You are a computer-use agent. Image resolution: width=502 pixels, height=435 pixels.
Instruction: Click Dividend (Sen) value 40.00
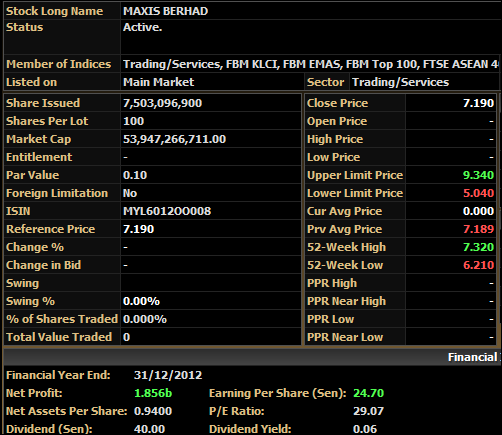(149, 429)
